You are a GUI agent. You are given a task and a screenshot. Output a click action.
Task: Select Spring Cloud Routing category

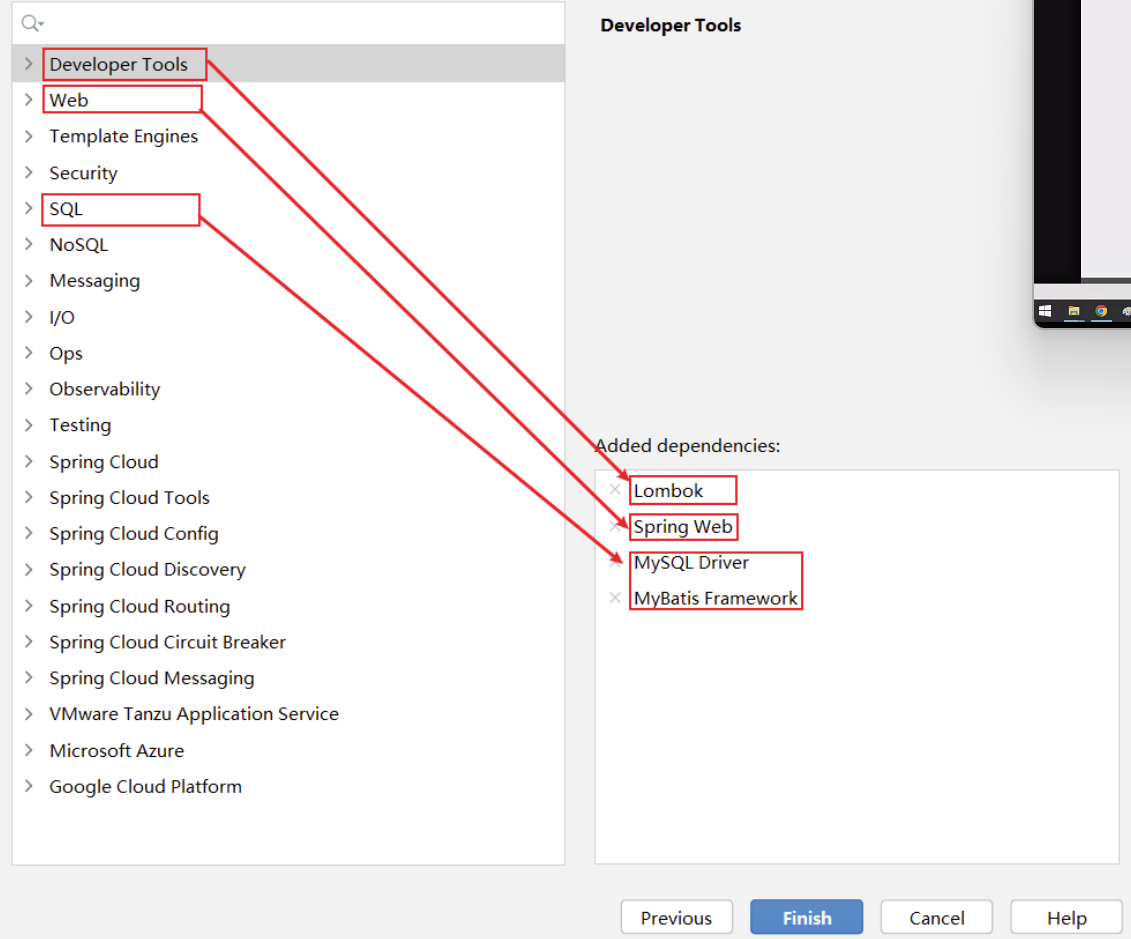139,607
